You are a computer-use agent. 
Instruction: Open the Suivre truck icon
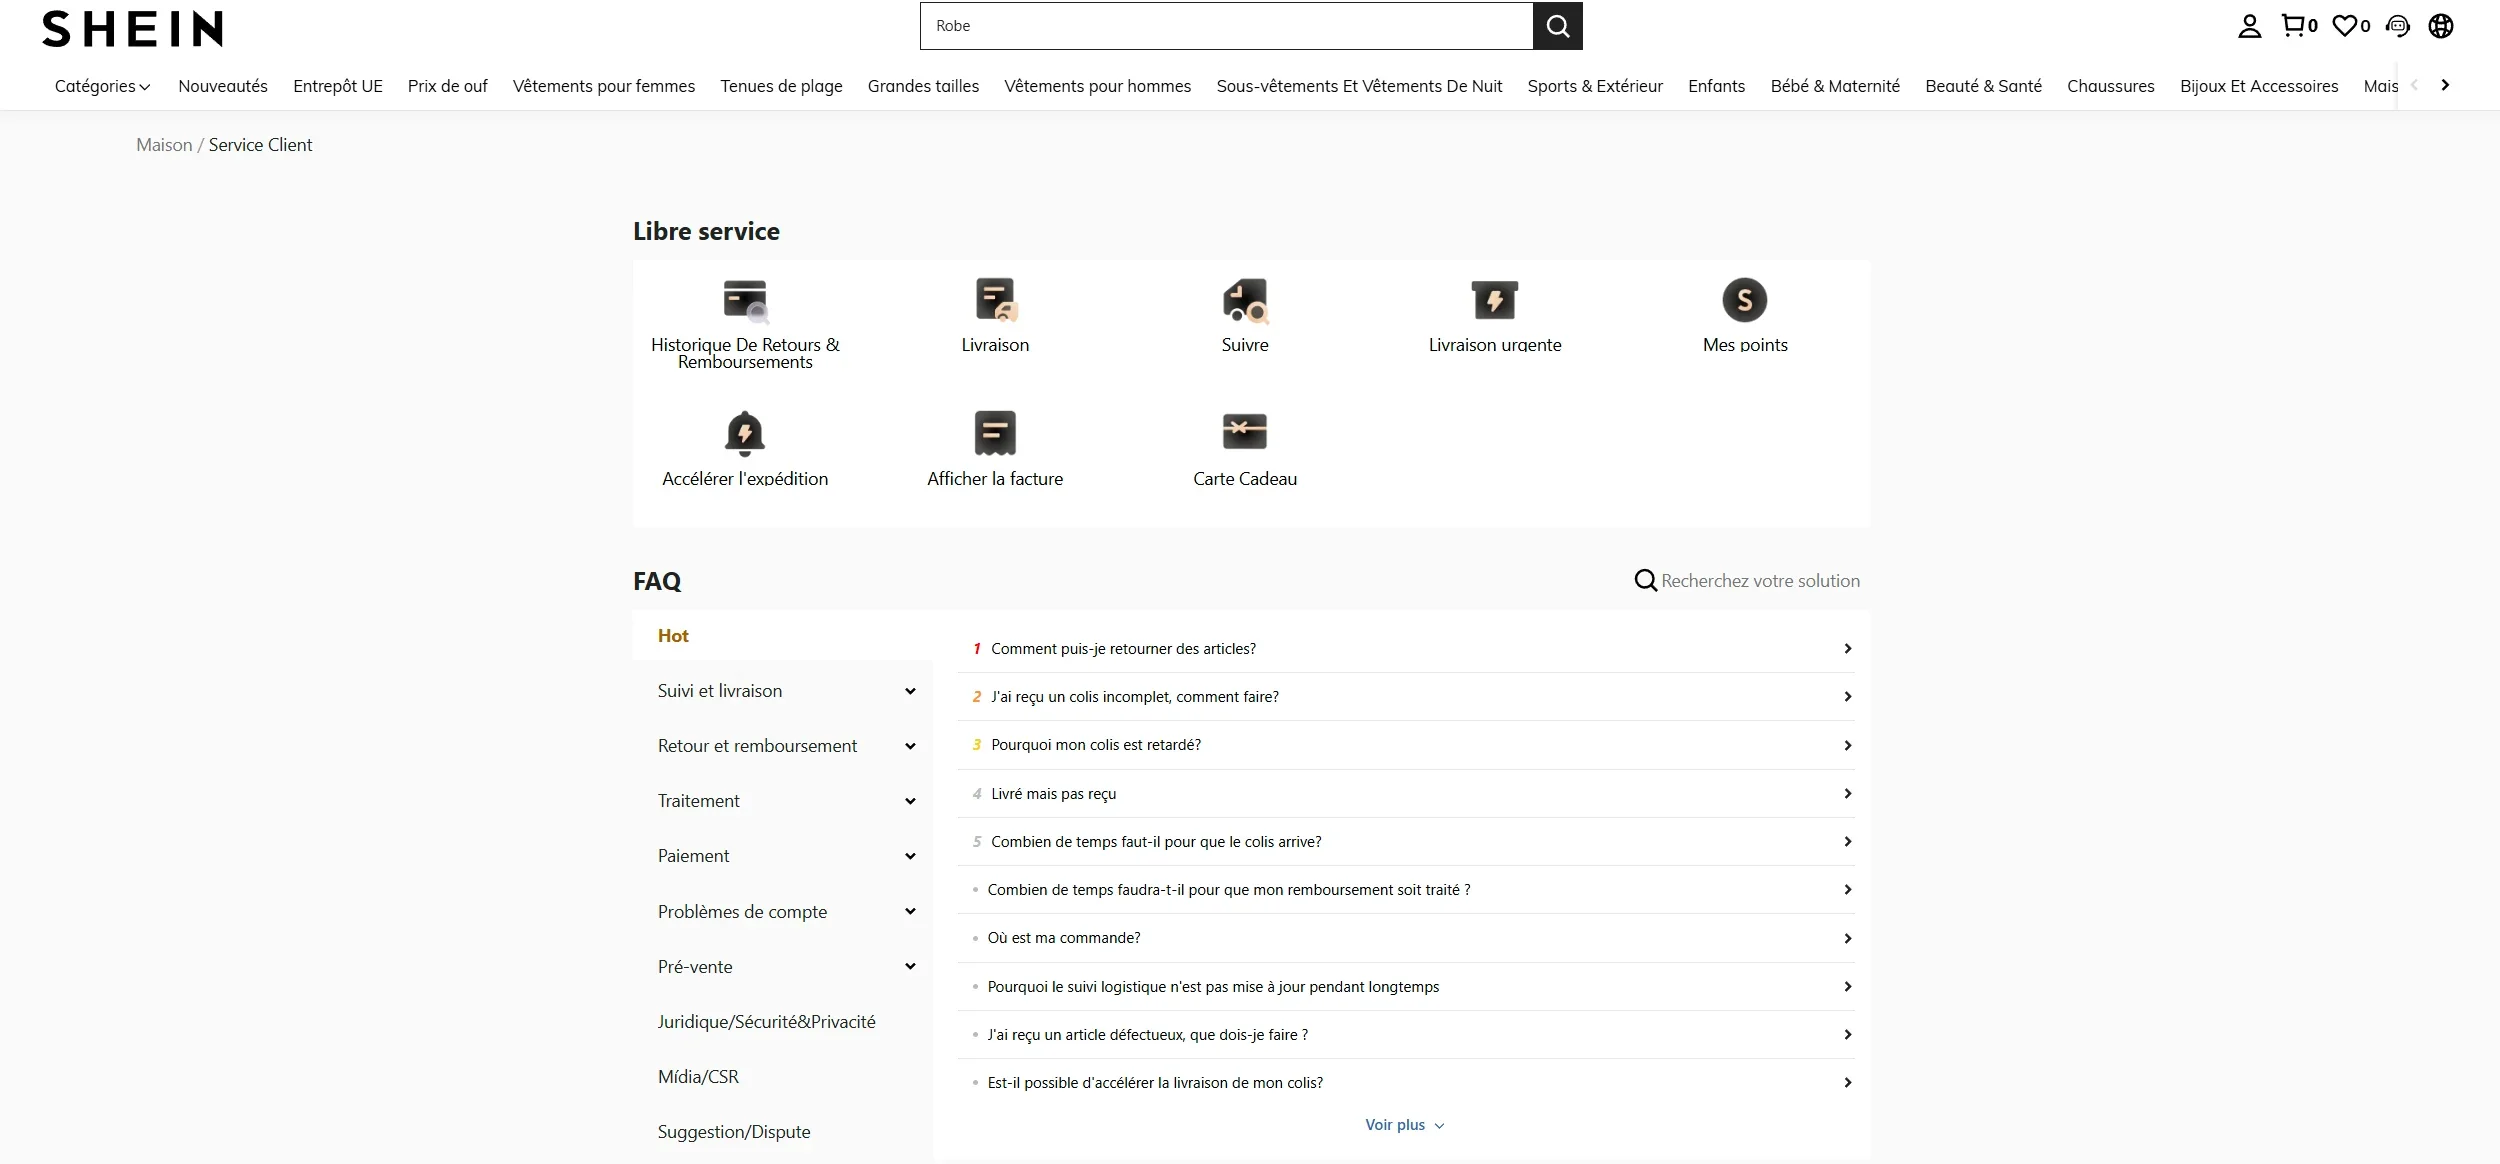[x=1245, y=301]
